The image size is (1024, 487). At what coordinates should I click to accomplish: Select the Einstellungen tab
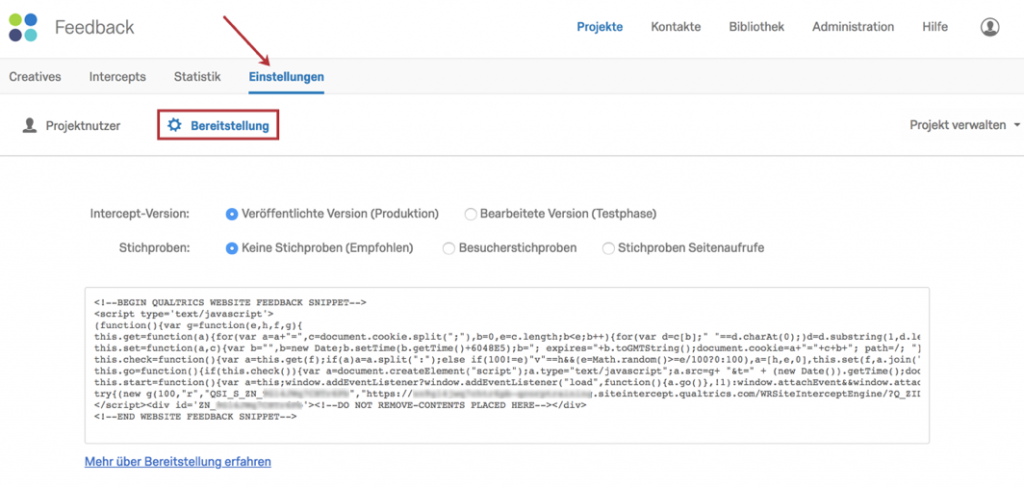click(x=286, y=77)
